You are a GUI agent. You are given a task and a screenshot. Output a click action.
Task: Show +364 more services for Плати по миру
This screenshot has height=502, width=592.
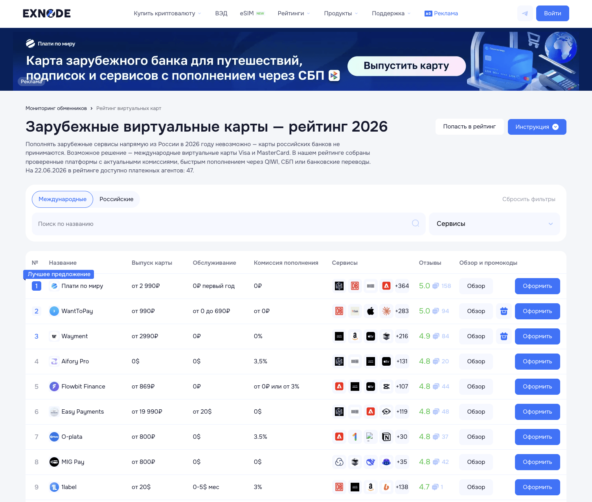pyautogui.click(x=402, y=286)
